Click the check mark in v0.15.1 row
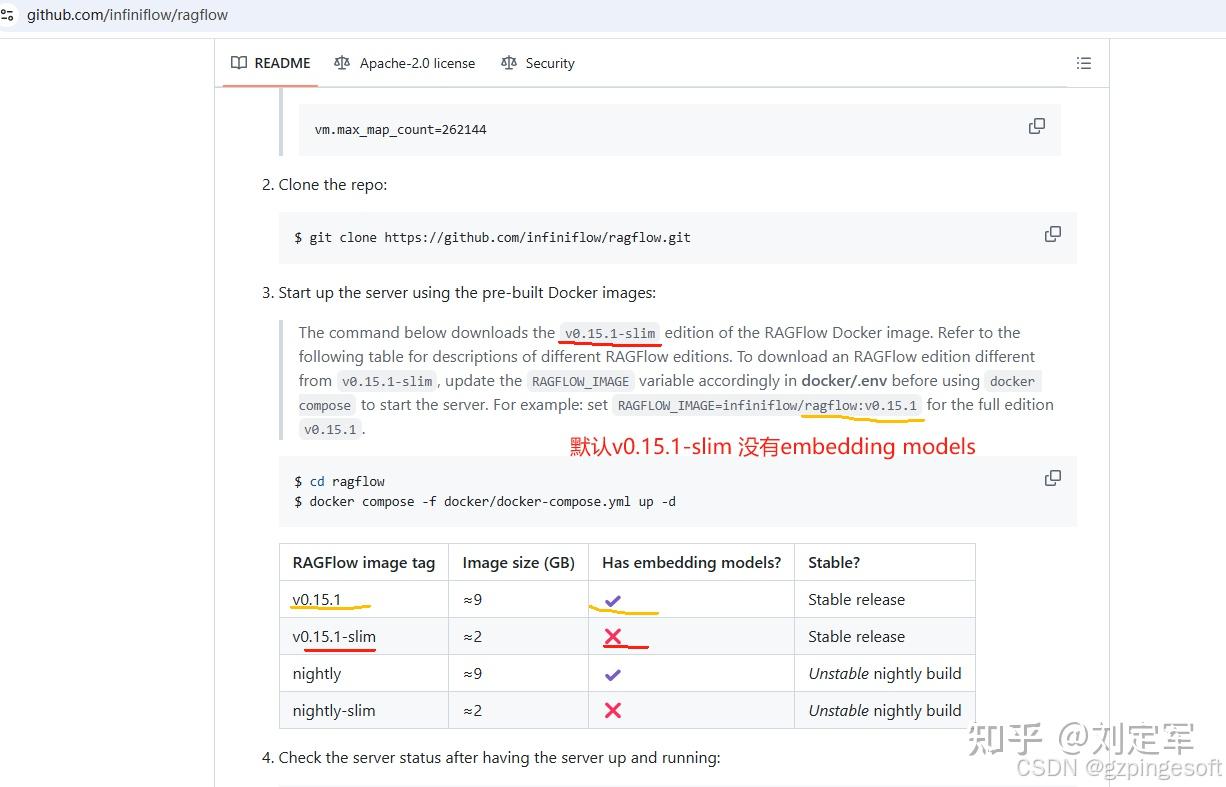 click(x=613, y=601)
